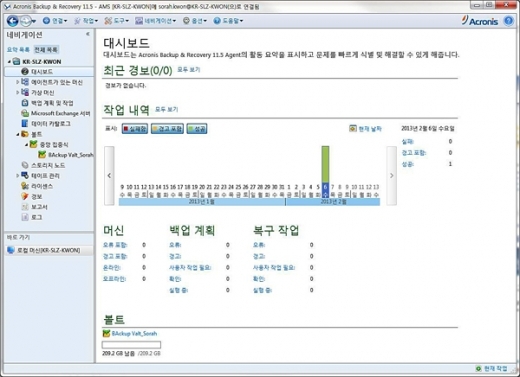Switch to the 요약 목록 view
Screen dimensions: 520x377
[18, 50]
